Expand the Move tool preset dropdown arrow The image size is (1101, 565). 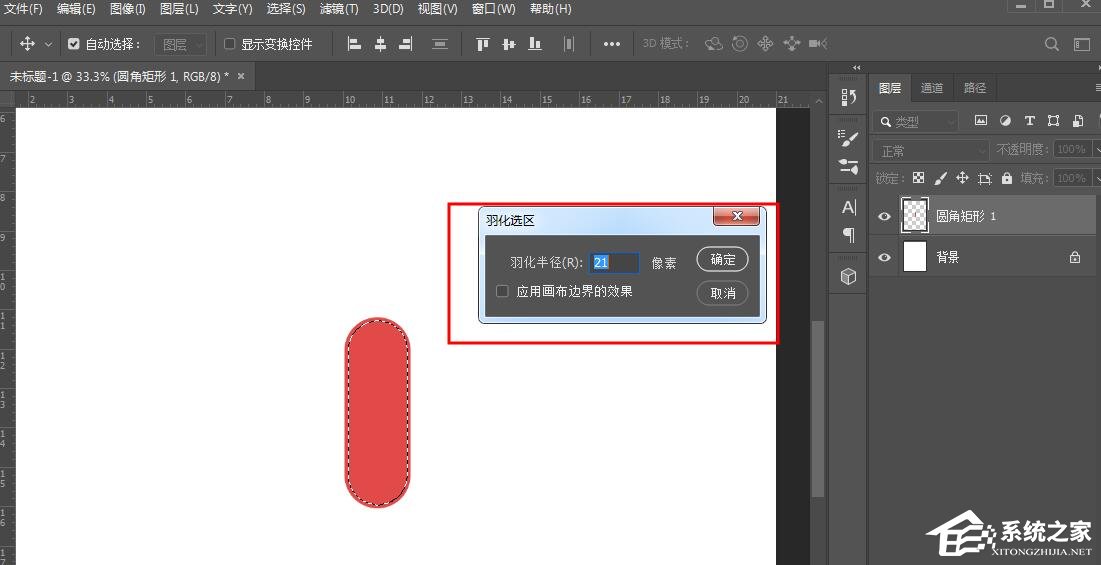pyautogui.click(x=48, y=44)
